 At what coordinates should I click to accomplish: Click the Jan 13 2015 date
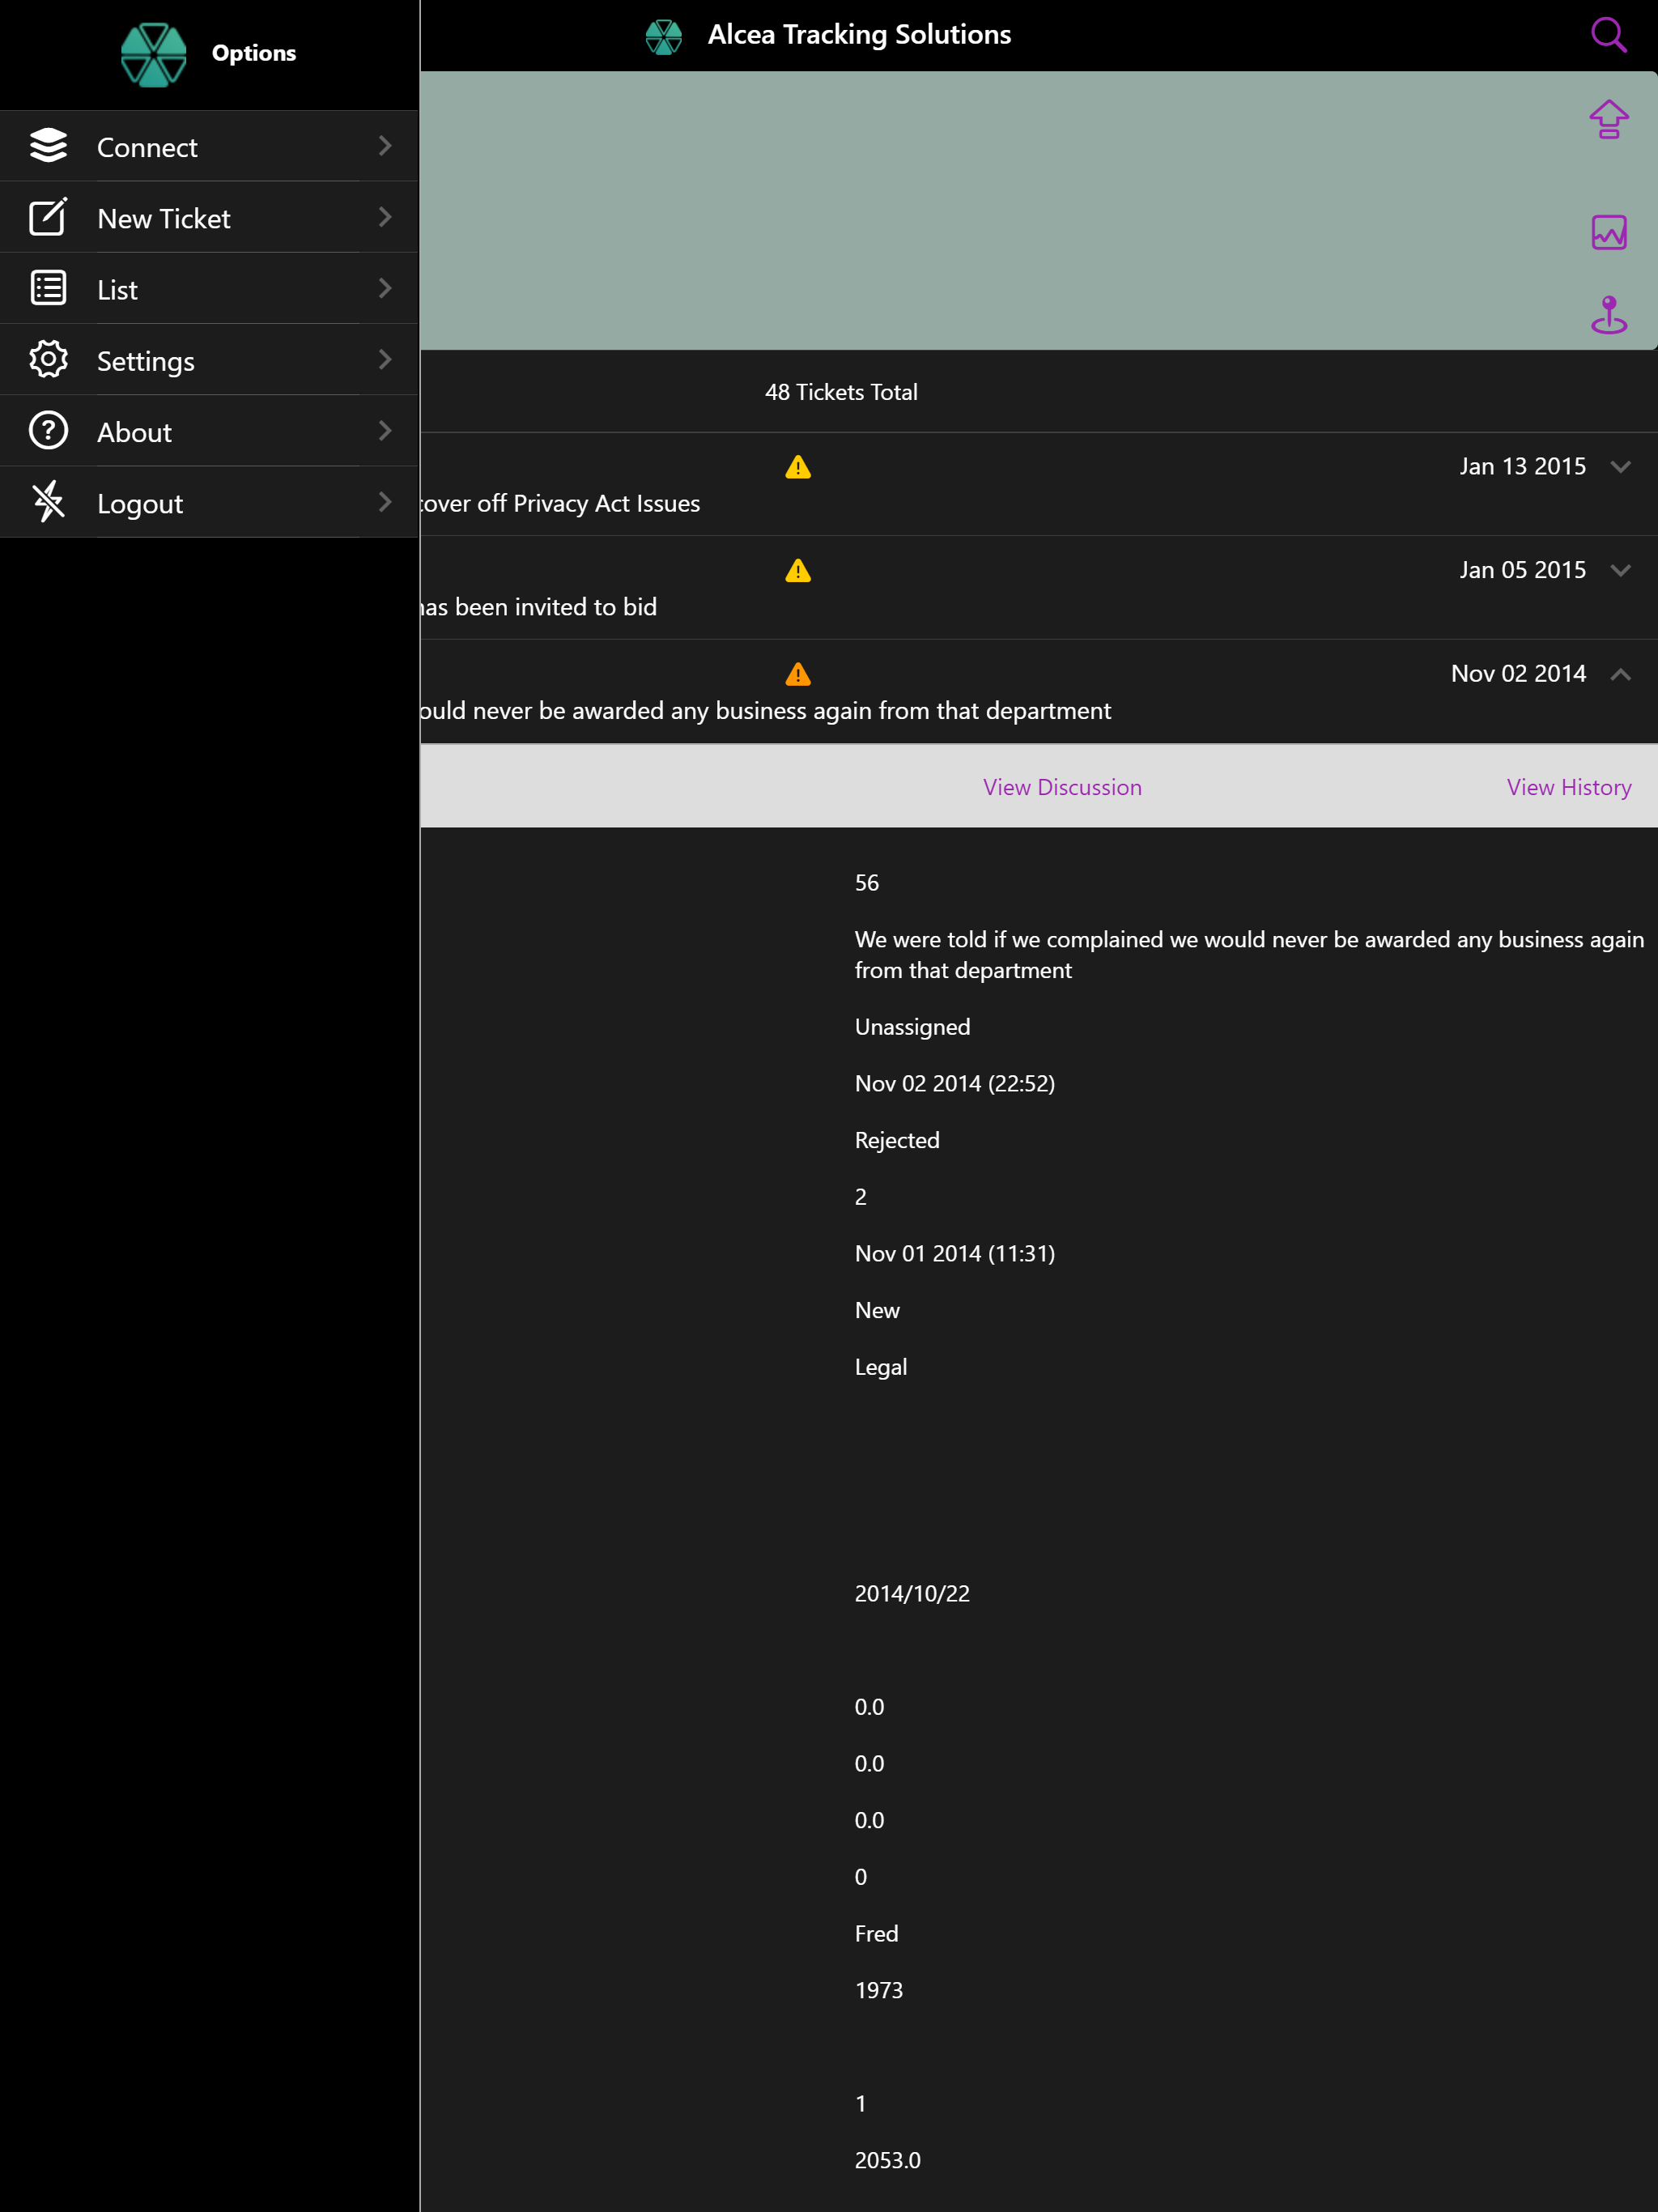1522,466
